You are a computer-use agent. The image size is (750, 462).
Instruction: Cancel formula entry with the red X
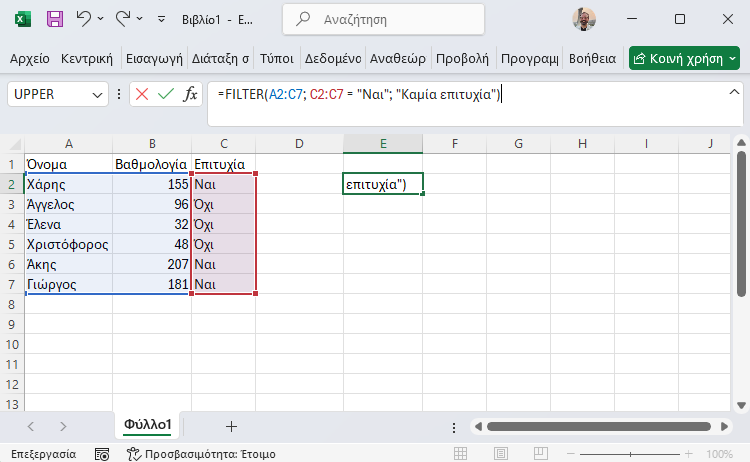click(x=142, y=94)
